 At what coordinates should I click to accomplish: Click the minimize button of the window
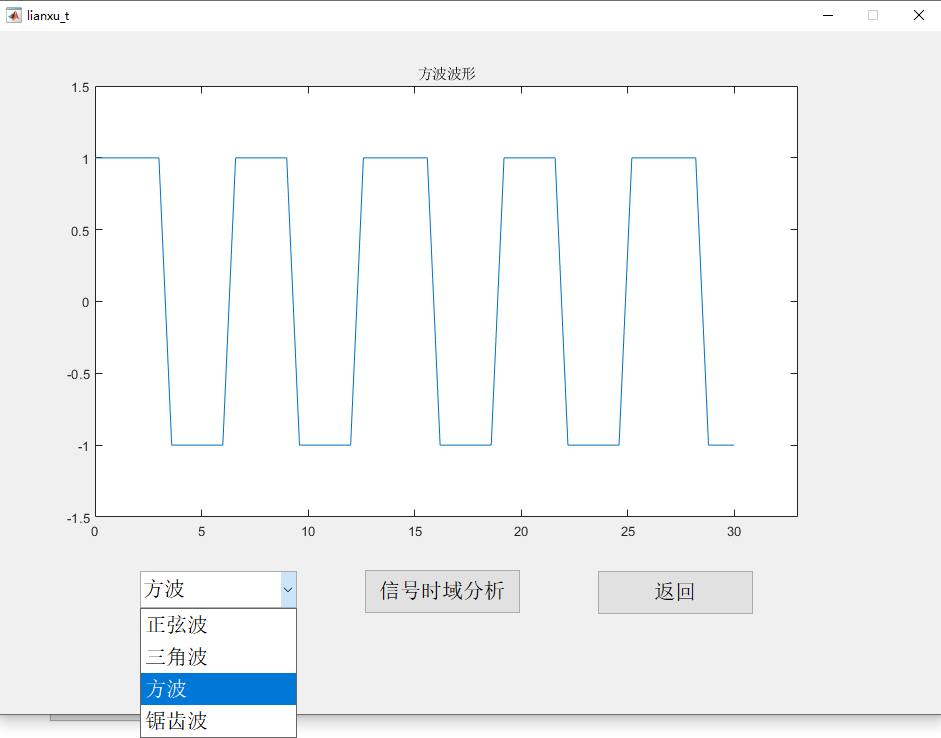point(826,16)
